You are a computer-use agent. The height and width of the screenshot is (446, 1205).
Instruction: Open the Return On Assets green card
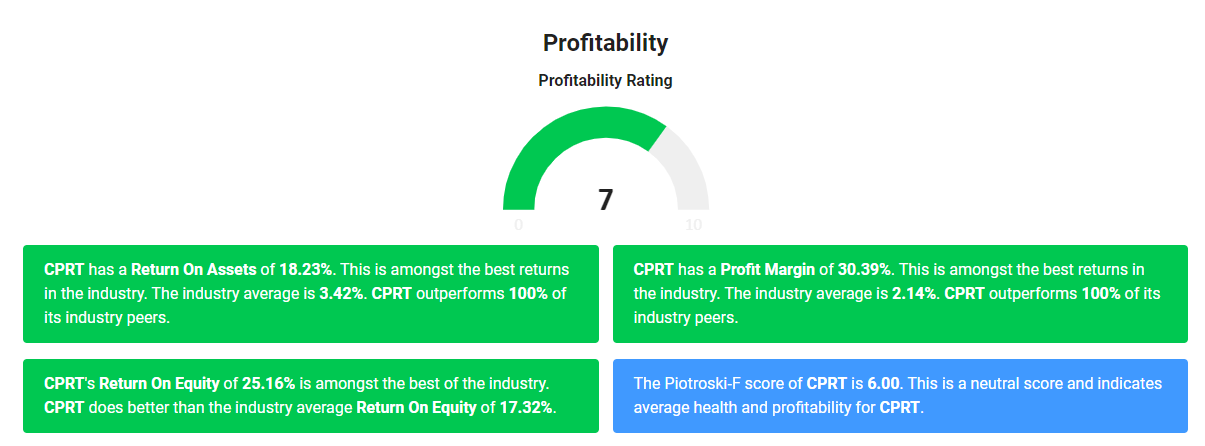click(311, 294)
